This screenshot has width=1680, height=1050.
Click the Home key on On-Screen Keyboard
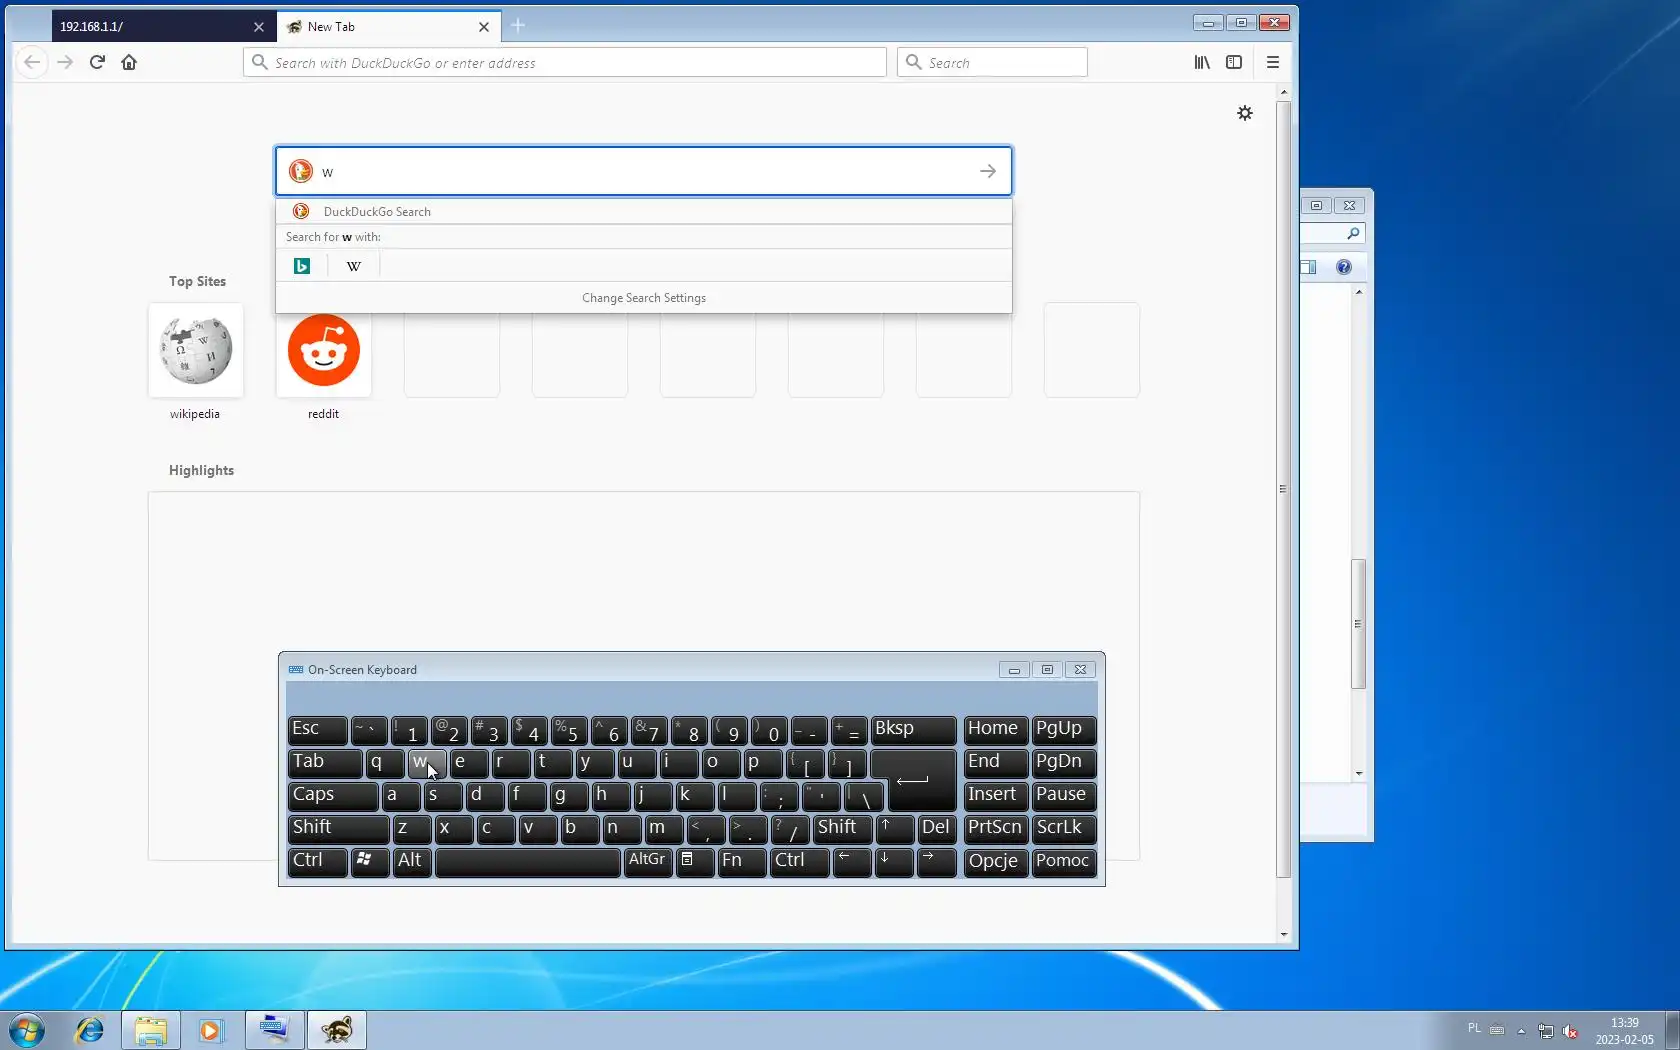pyautogui.click(x=996, y=730)
